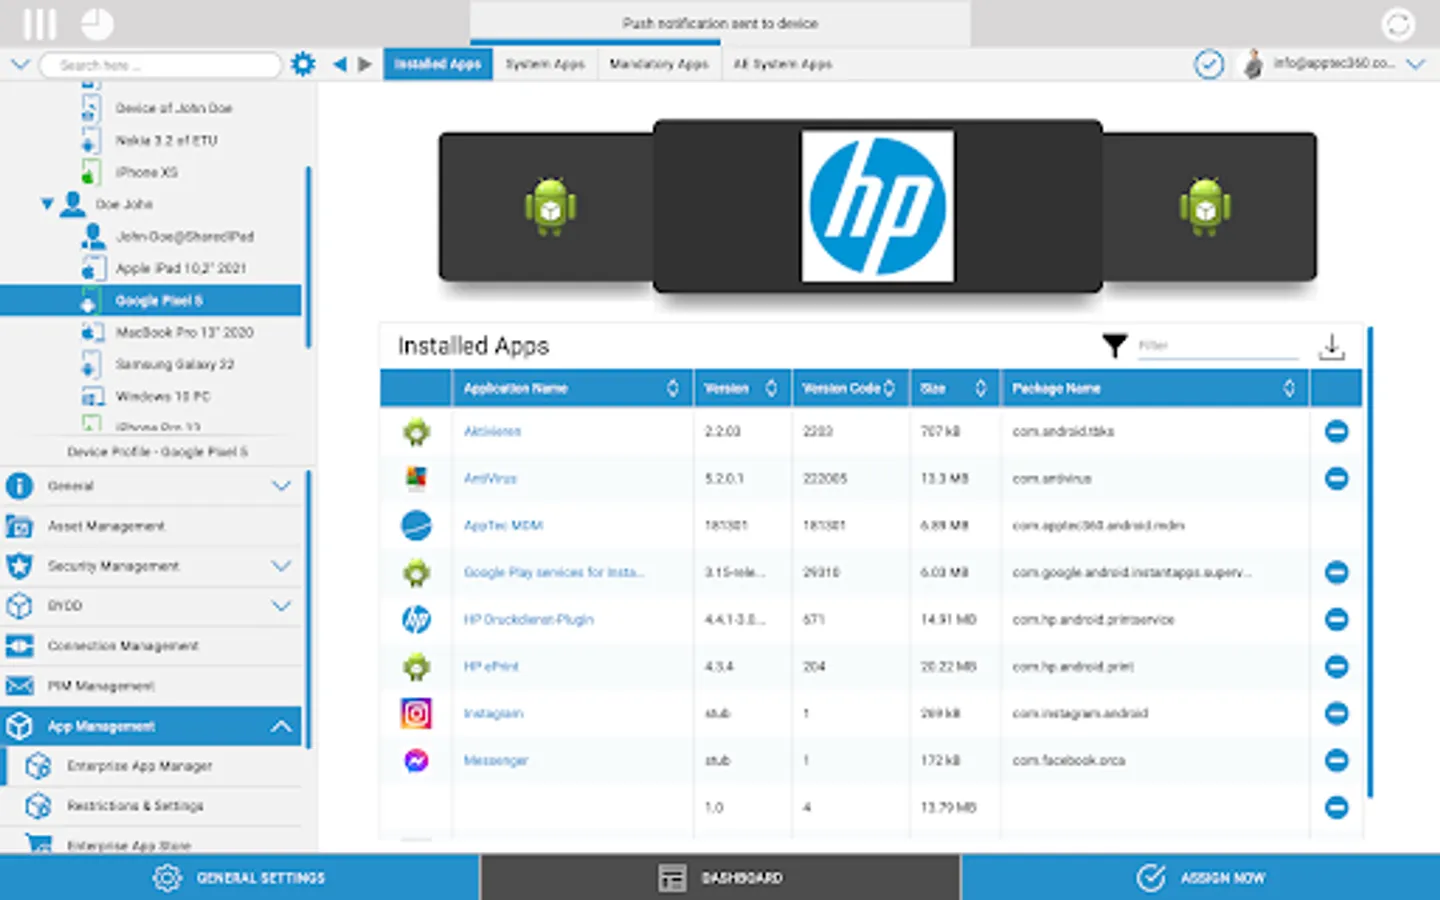Select Apple iPad 10.2" 2021 device

pos(180,268)
